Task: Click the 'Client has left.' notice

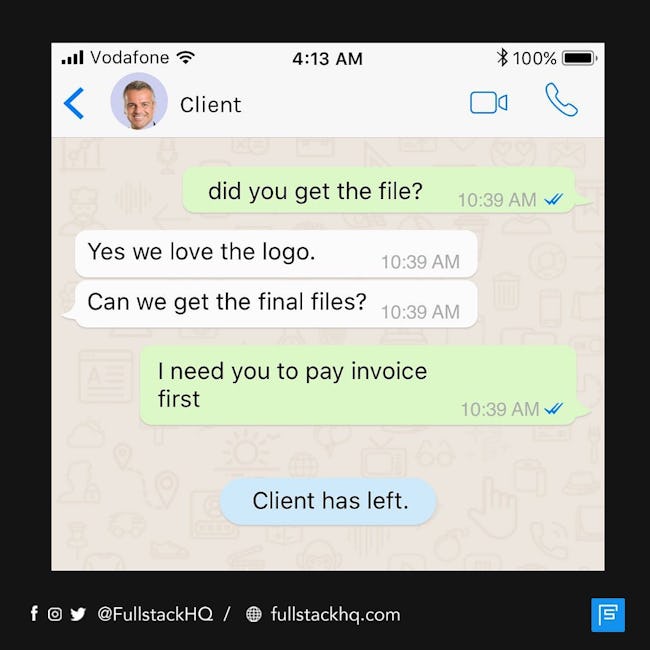Action: (328, 501)
